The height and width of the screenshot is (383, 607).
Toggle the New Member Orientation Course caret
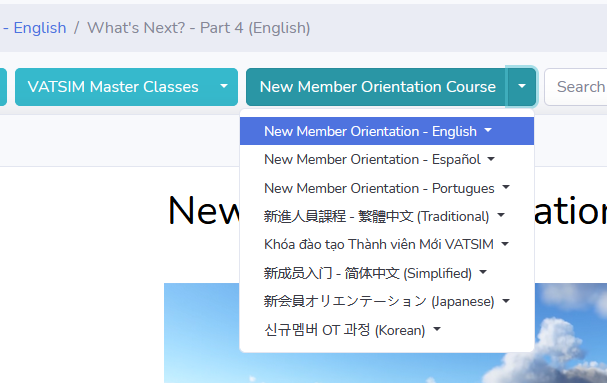coord(521,87)
